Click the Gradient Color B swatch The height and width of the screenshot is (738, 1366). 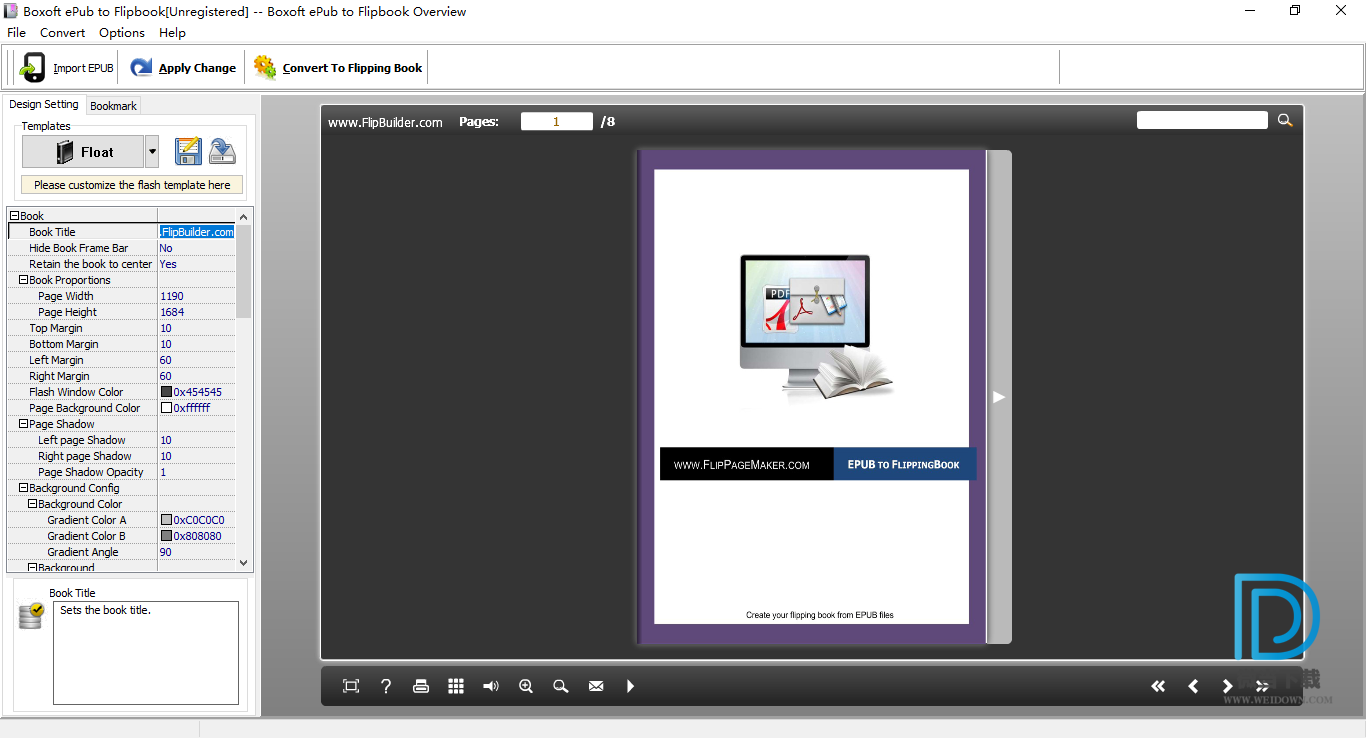[x=166, y=536]
